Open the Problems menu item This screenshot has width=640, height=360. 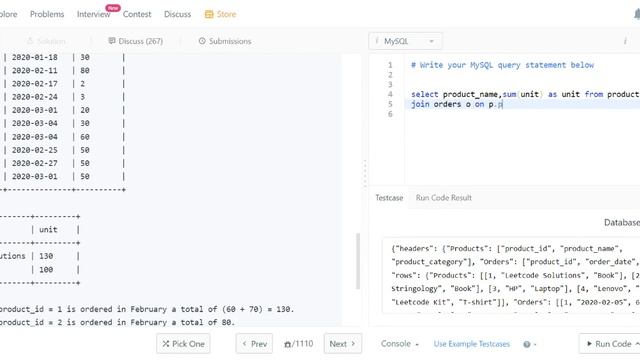coord(47,14)
